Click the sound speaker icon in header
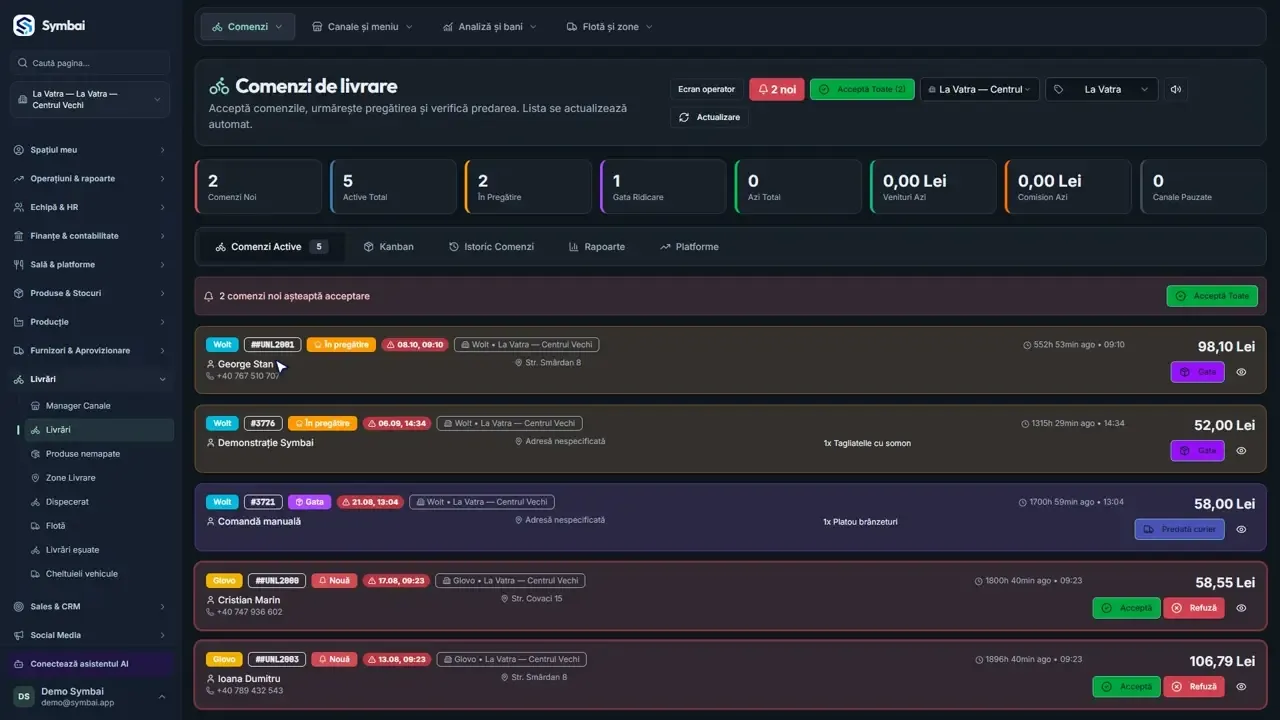This screenshot has width=1280, height=720. 1176,89
